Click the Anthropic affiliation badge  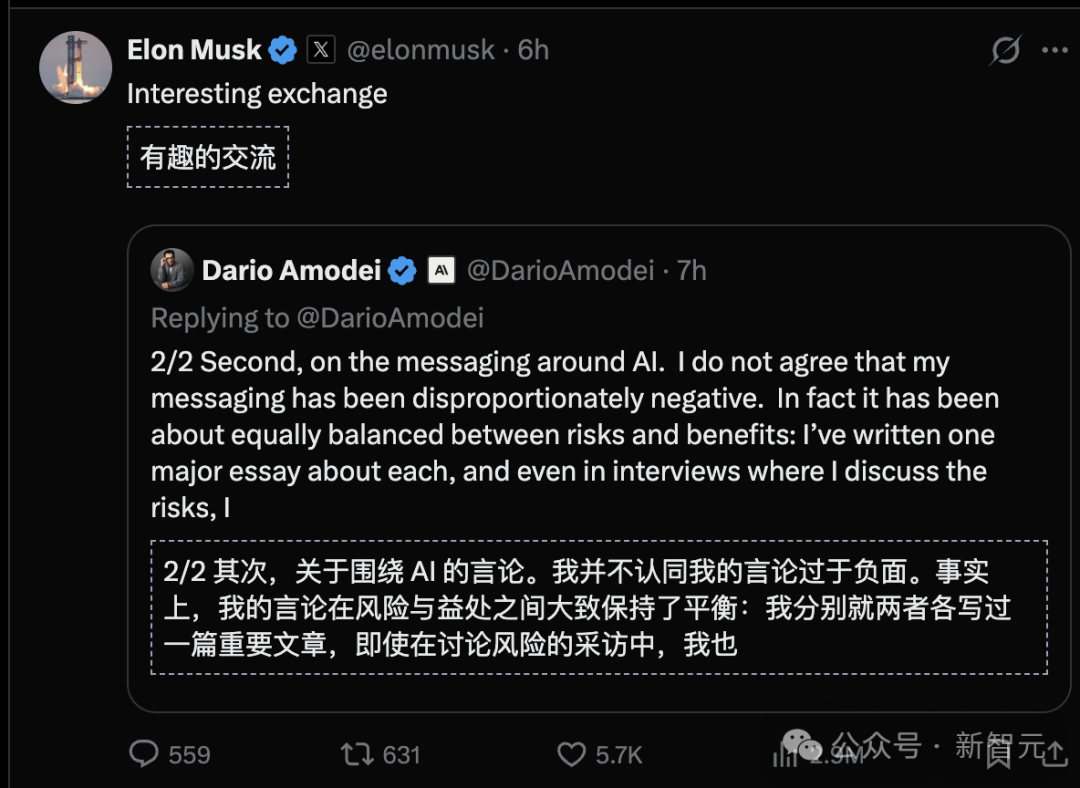pos(441,270)
